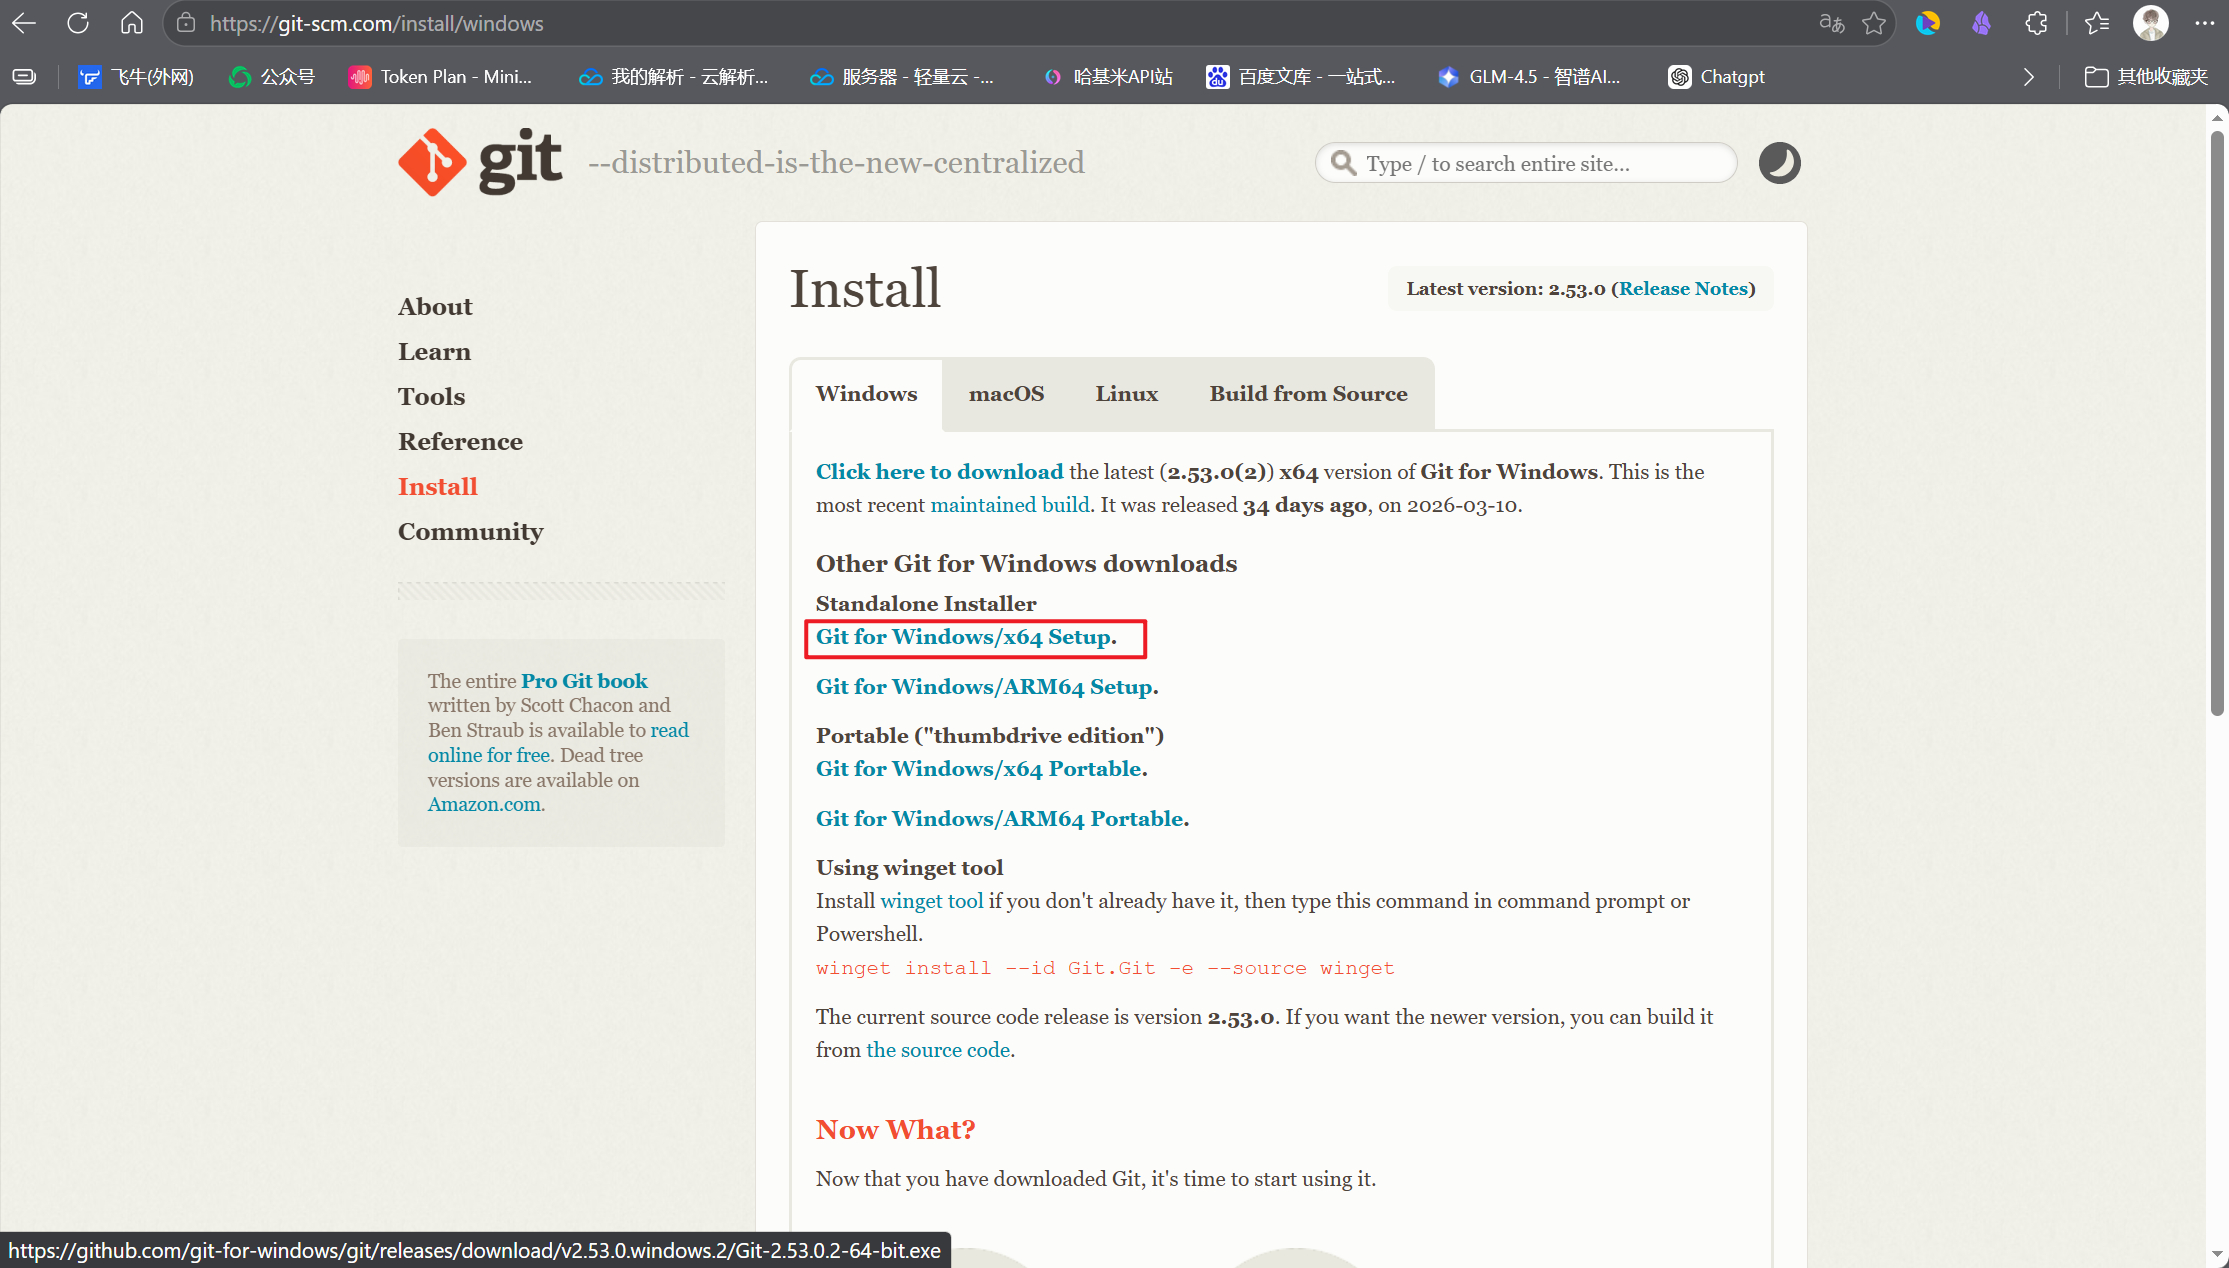Download Git for Windows/ARM64 Setup
Viewport: 2229px width, 1268px height.
(984, 687)
